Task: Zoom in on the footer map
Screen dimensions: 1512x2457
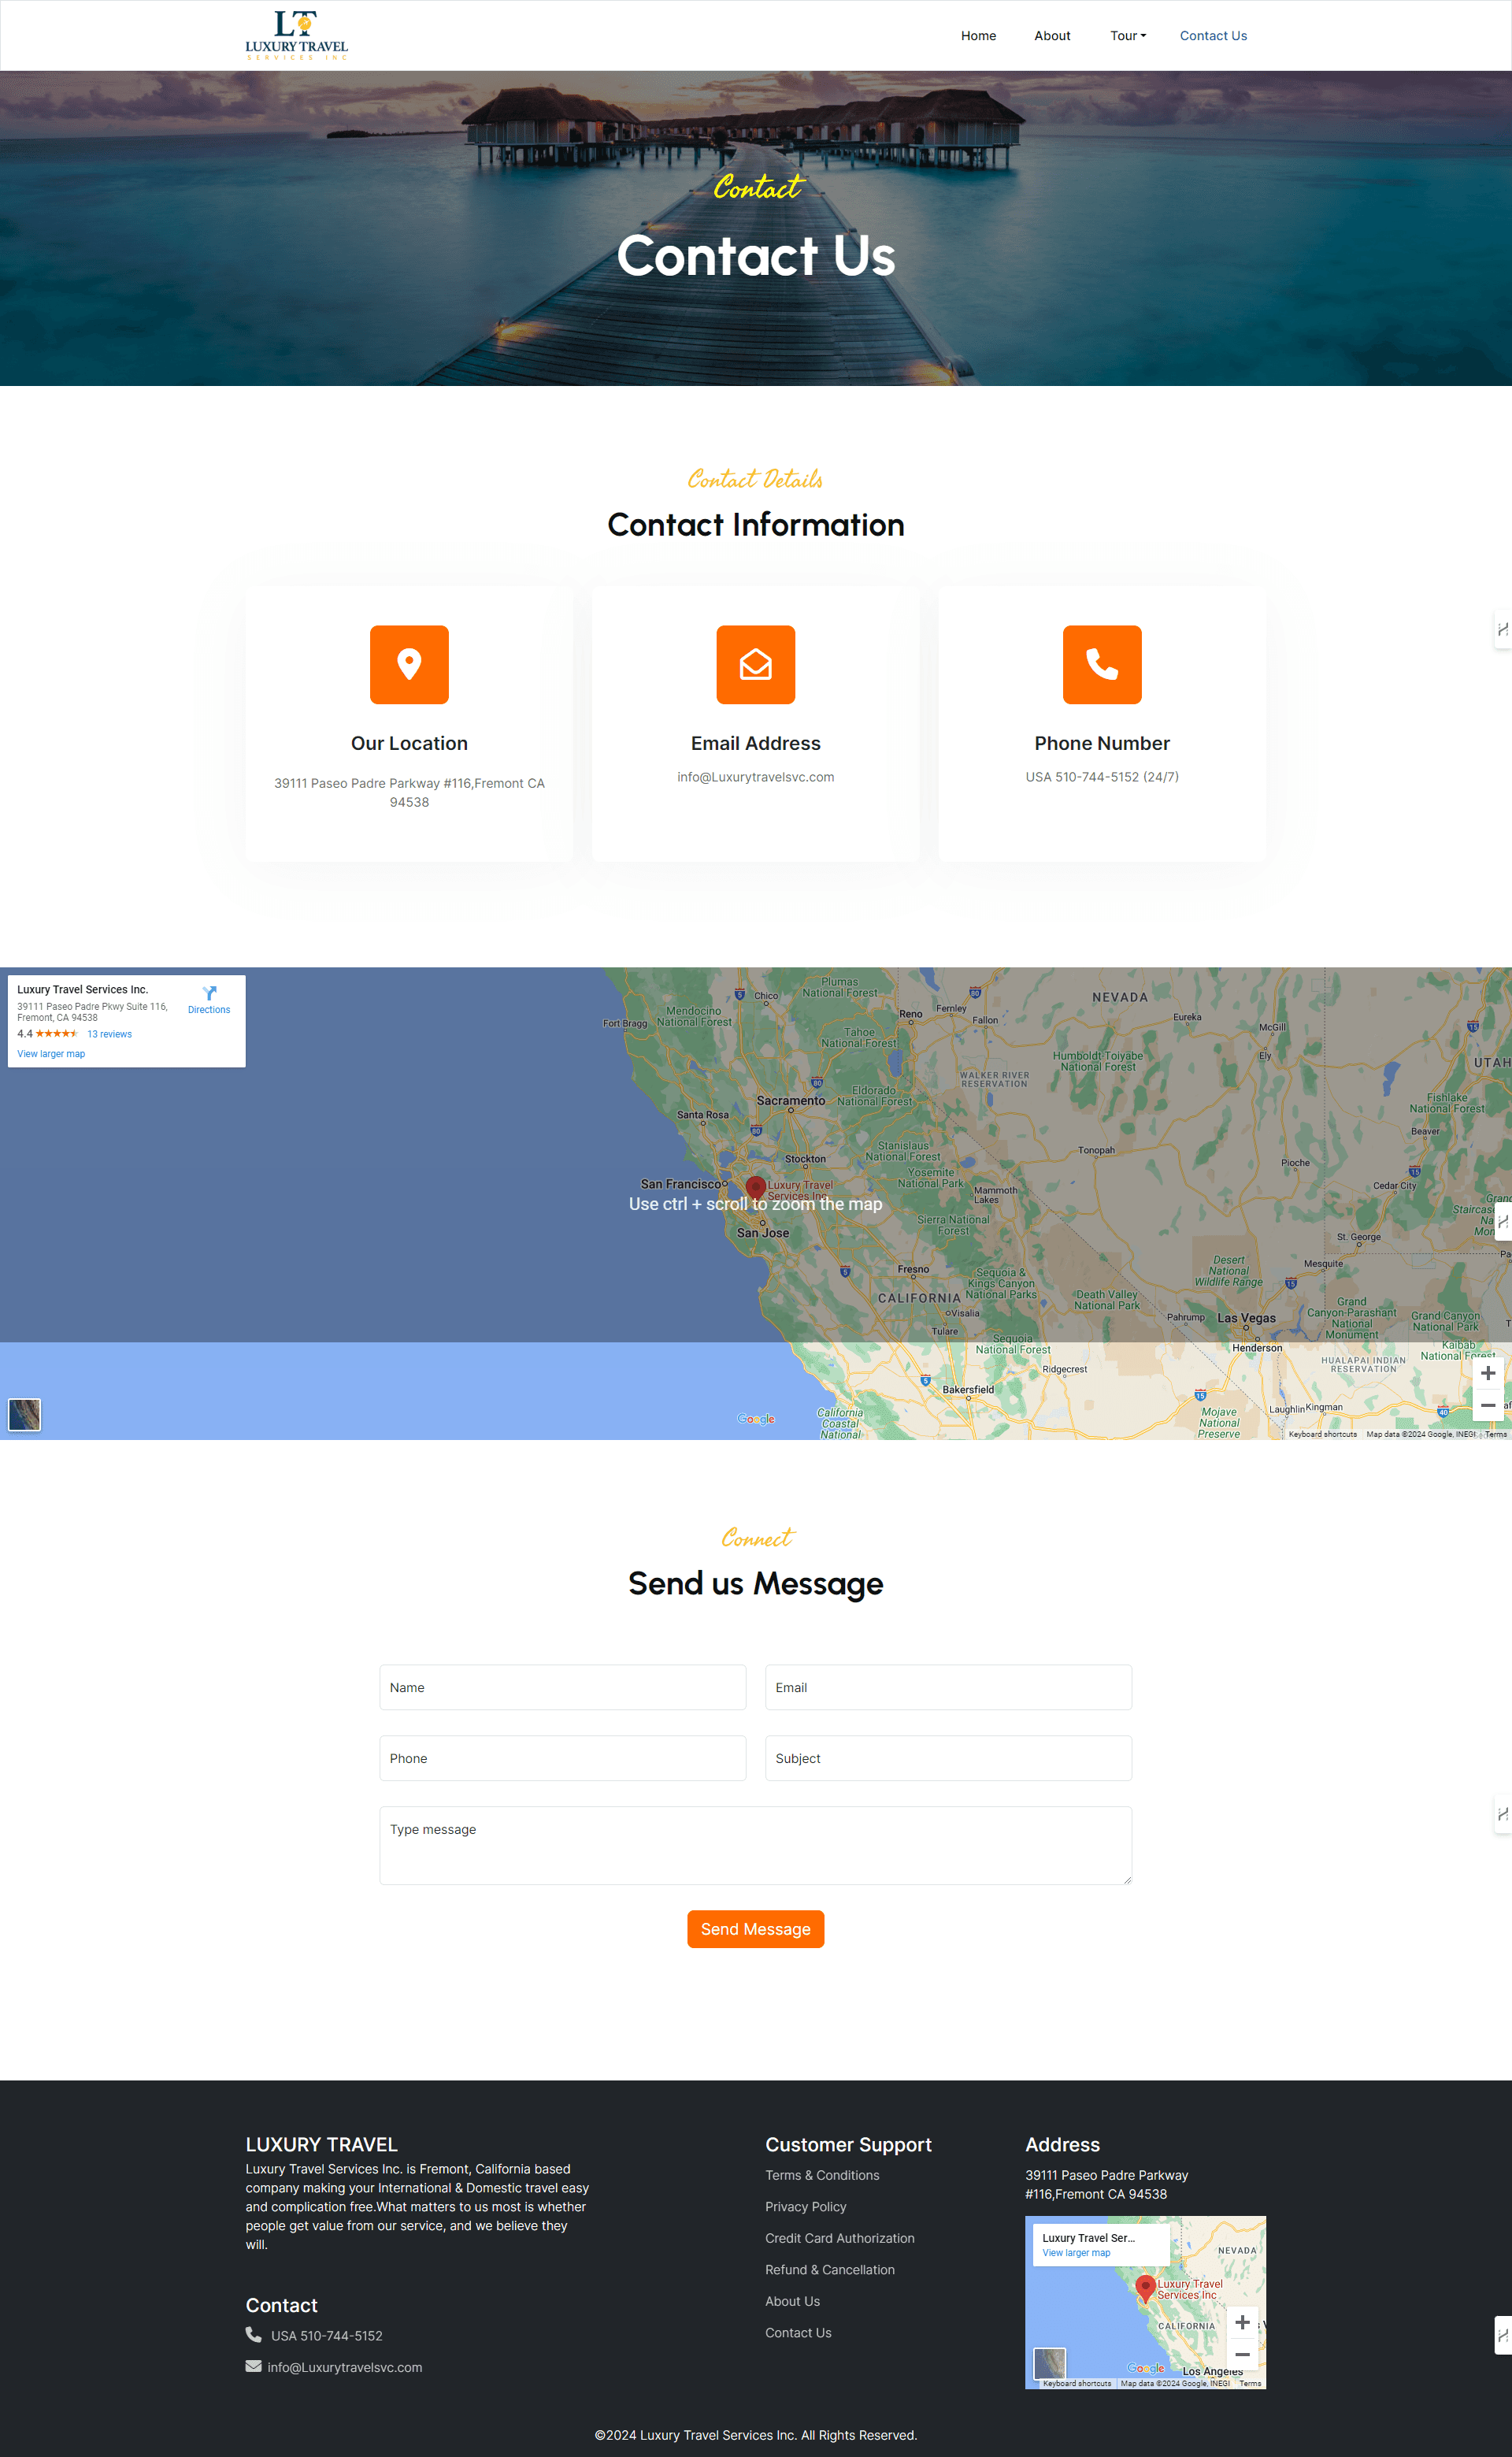Action: coord(1241,2322)
